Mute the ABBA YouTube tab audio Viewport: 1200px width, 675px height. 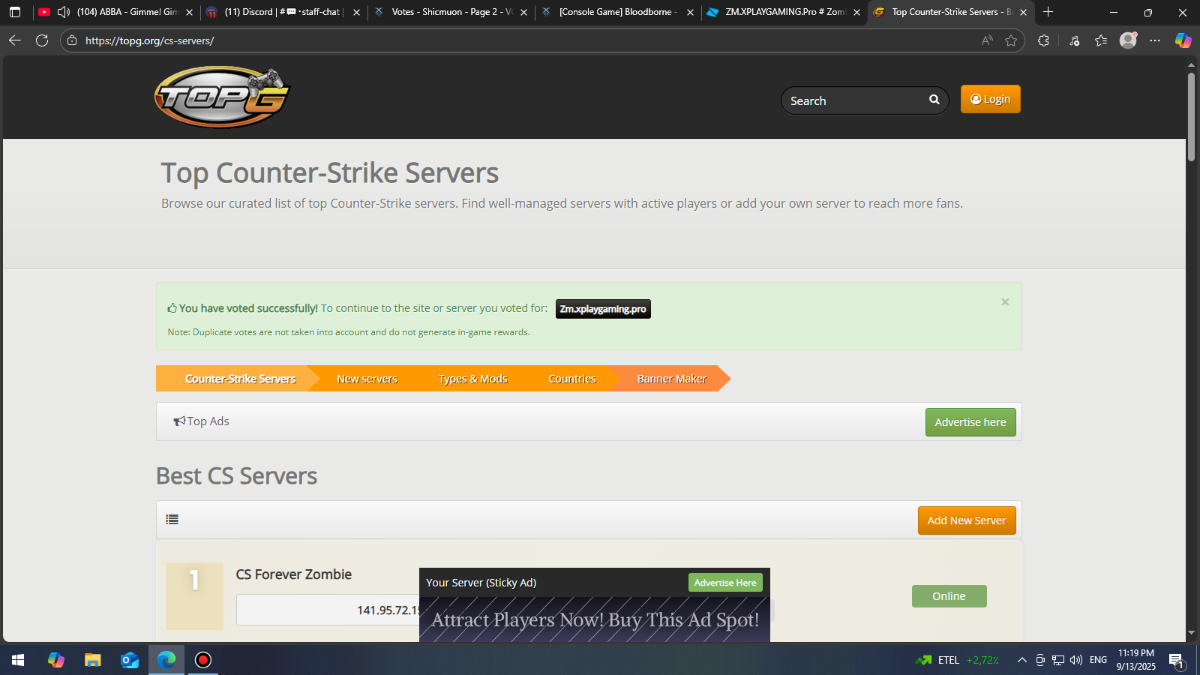click(63, 12)
